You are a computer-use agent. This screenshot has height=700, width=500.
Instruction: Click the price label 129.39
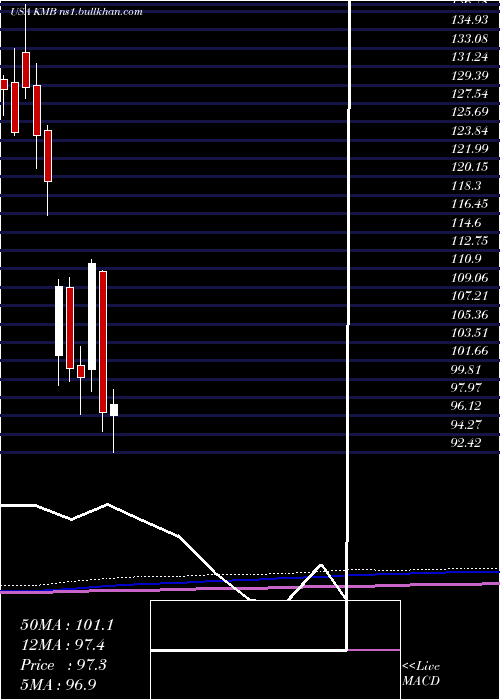(x=469, y=75)
